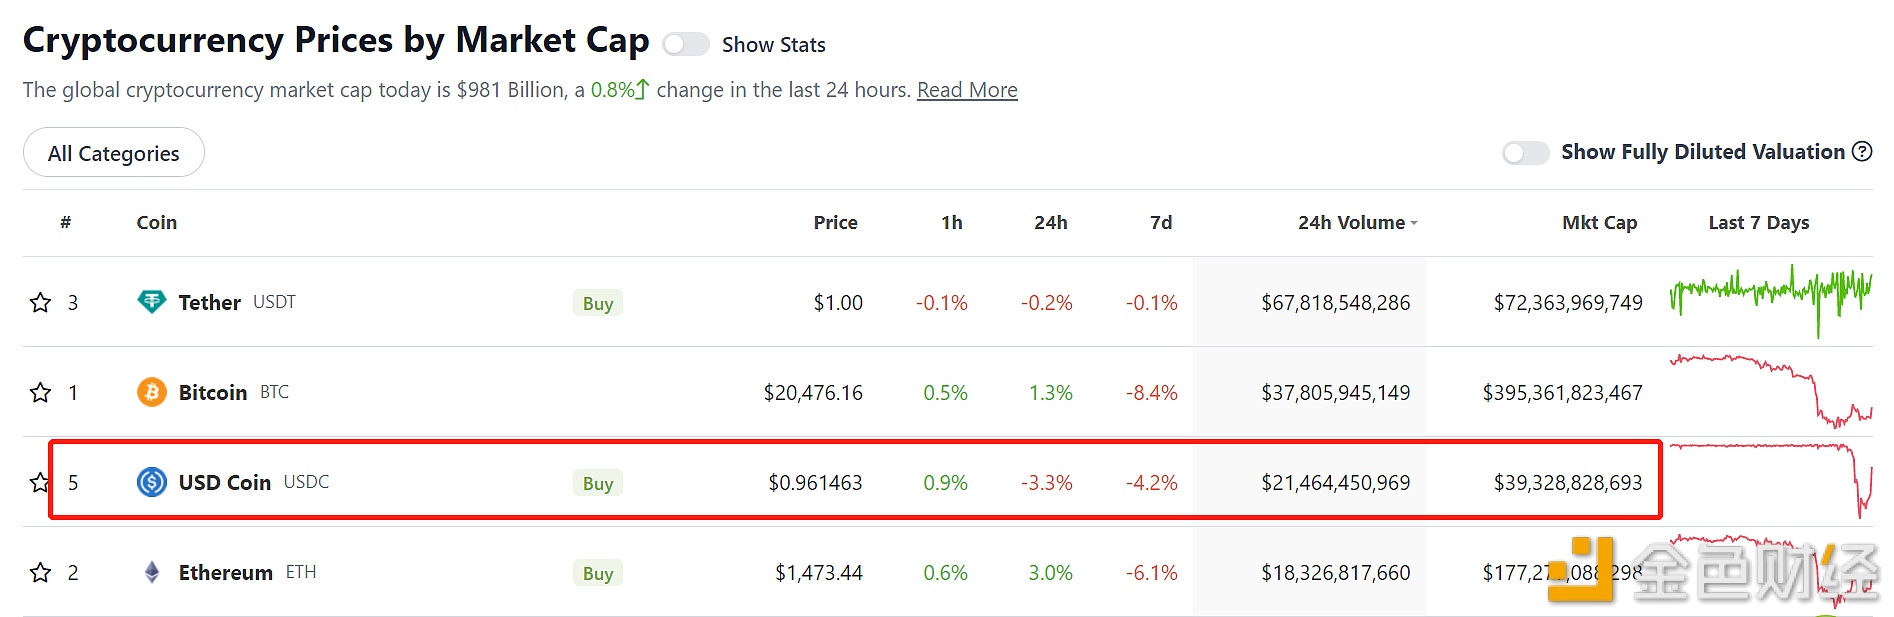Click Bitcoin 7d change -8.4%

coord(1152,392)
